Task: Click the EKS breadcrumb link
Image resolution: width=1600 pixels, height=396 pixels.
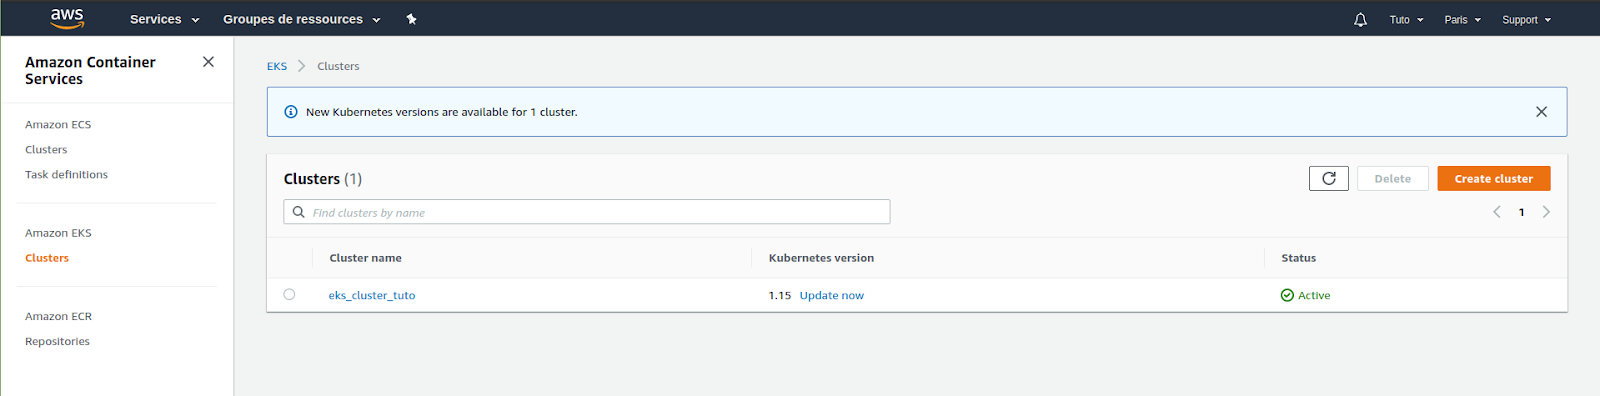Action: (x=277, y=66)
